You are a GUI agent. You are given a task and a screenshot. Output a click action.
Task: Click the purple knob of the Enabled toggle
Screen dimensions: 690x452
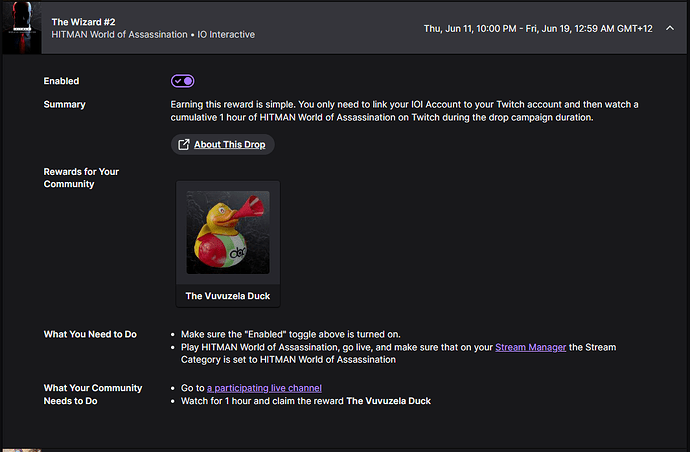[x=188, y=81]
